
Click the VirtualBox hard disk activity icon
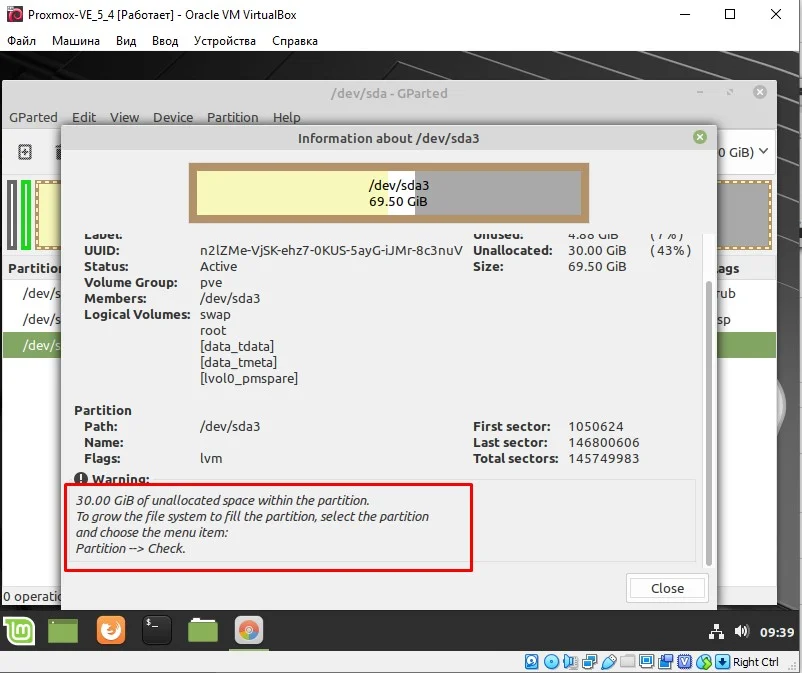[531, 661]
